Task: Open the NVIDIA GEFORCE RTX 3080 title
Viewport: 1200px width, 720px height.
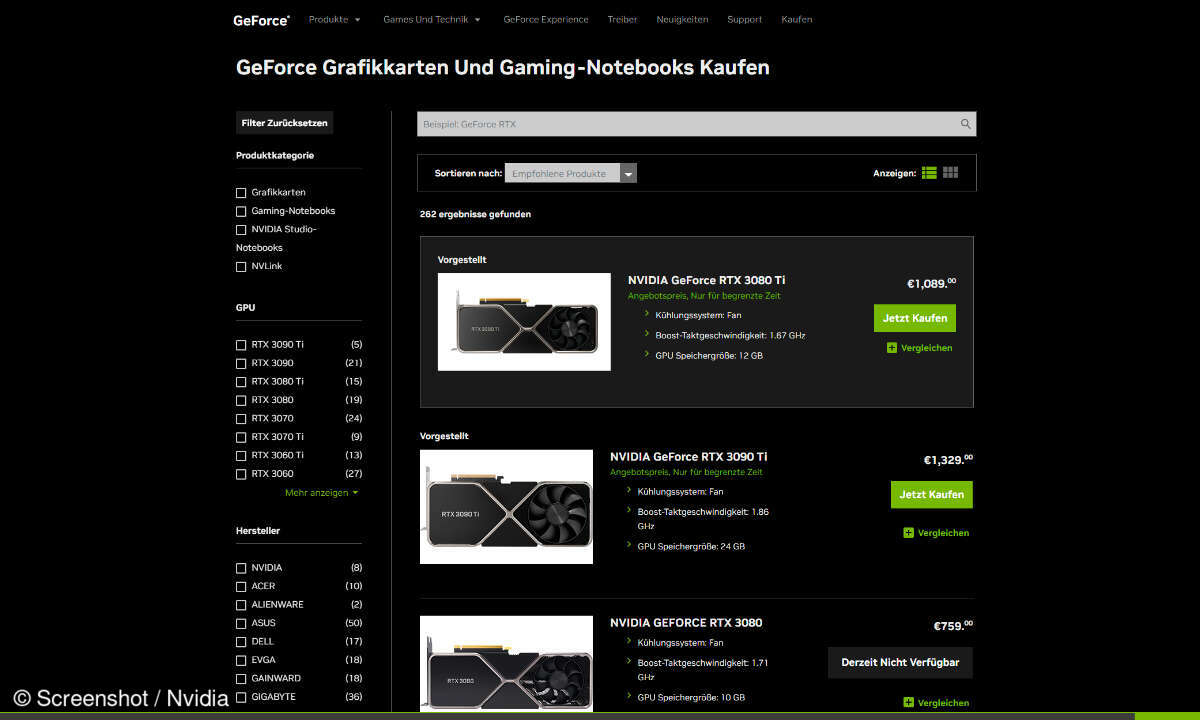Action: tap(686, 622)
